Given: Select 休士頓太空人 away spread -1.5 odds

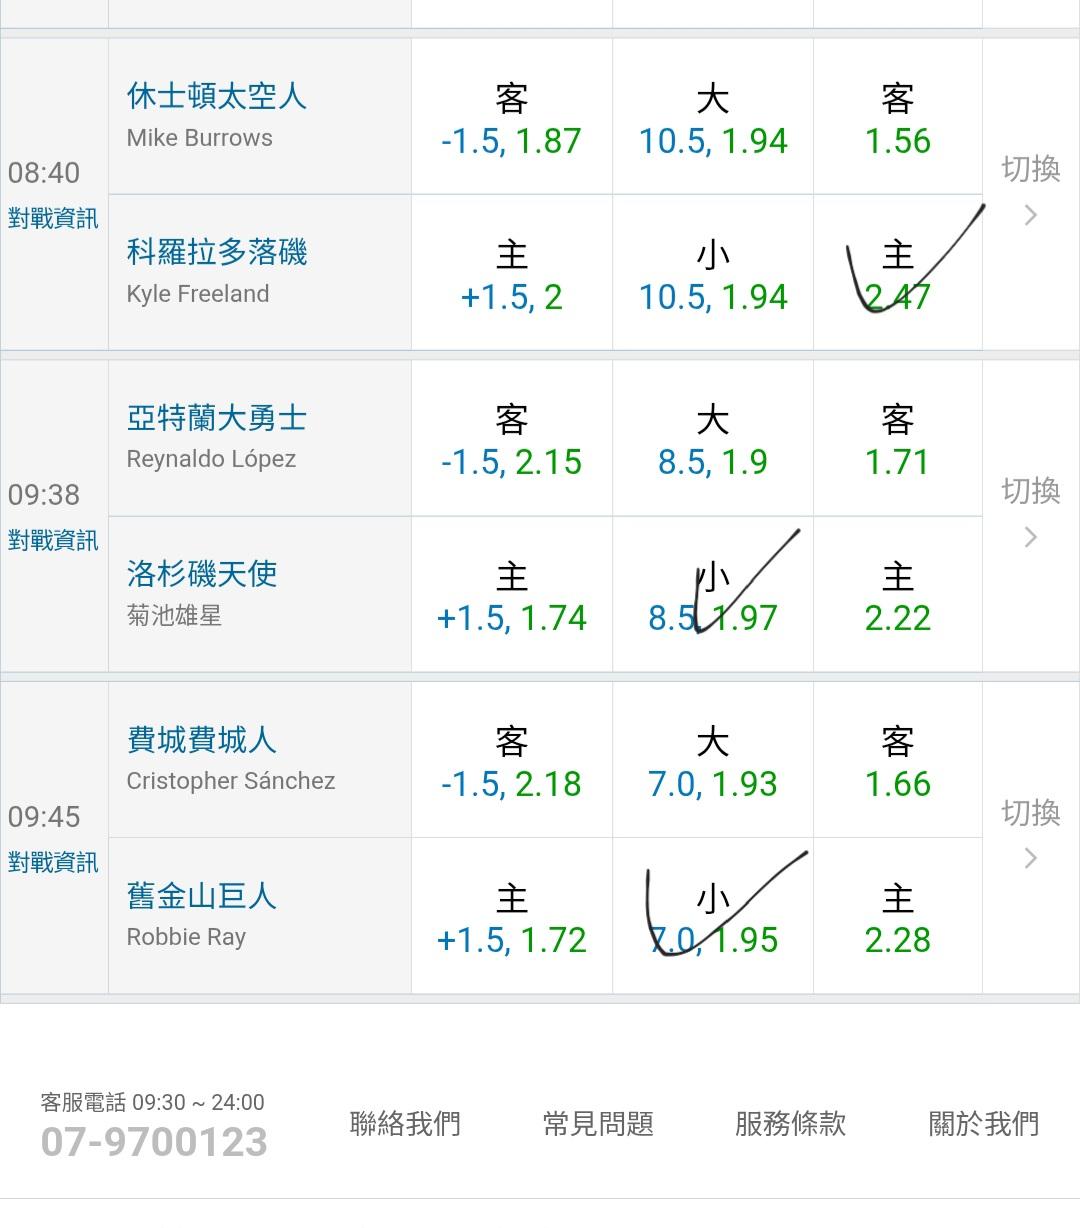Looking at the screenshot, I should point(511,120).
